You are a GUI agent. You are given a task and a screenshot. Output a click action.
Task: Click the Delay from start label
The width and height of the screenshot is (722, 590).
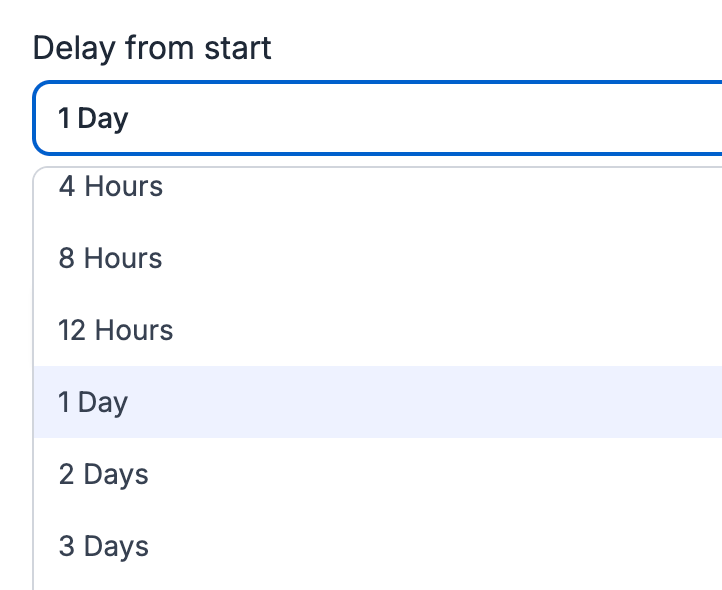(x=152, y=48)
